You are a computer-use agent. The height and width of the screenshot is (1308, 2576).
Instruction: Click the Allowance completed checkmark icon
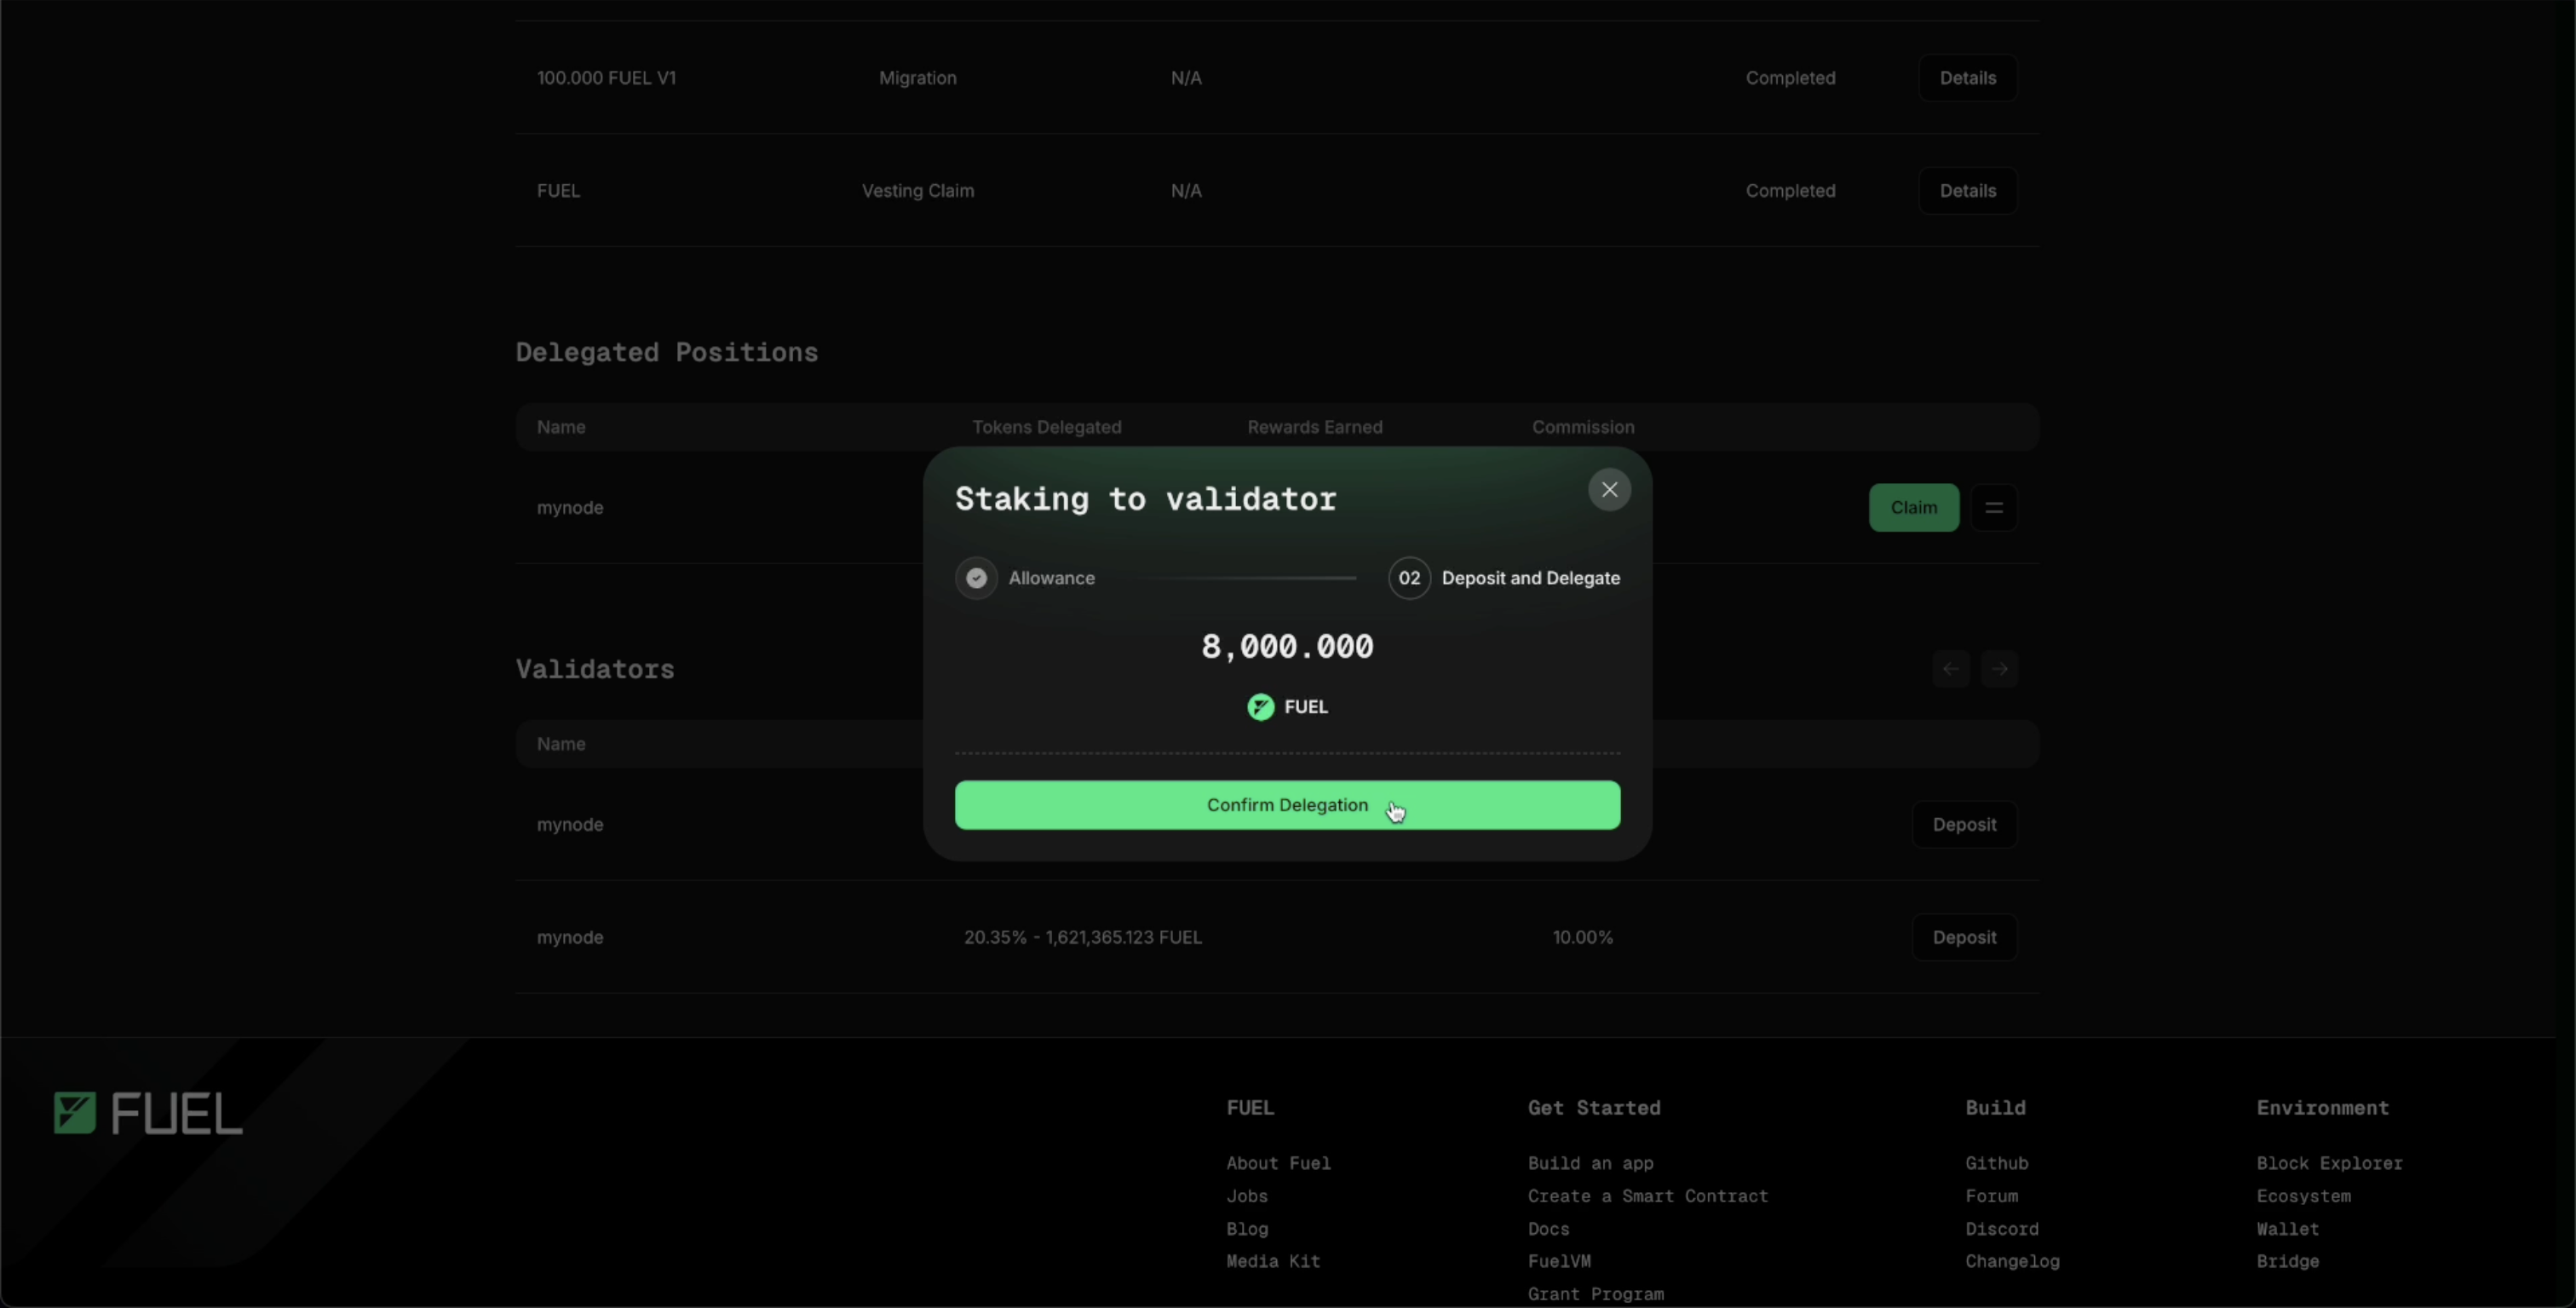pyautogui.click(x=976, y=578)
